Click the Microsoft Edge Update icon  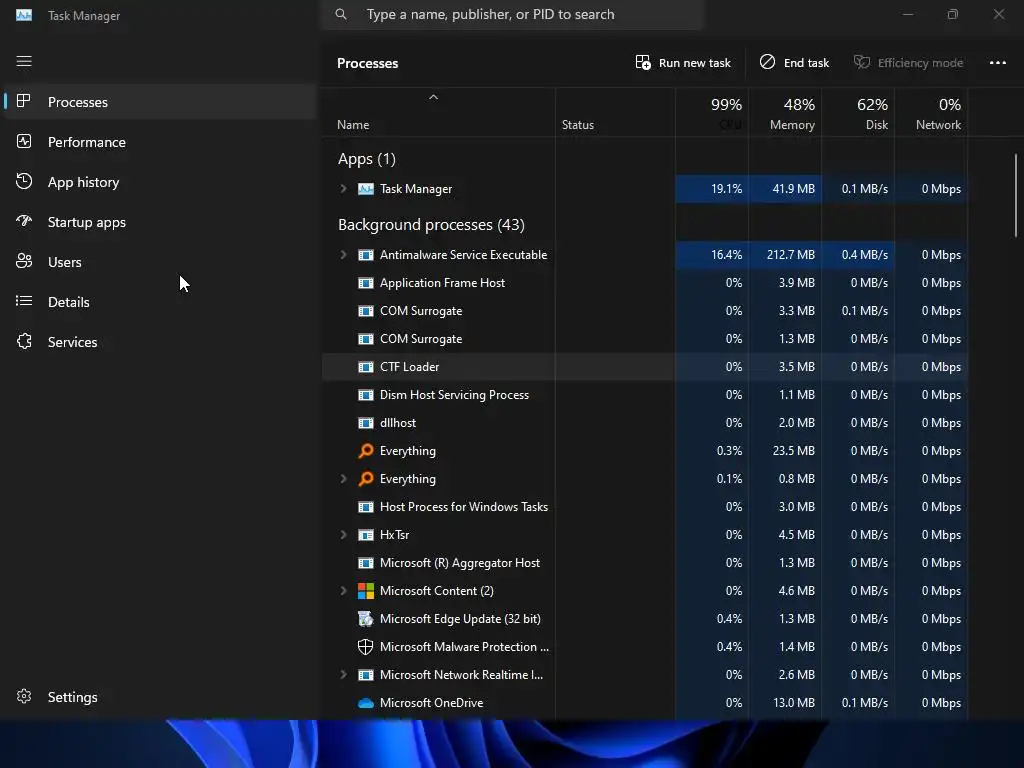[x=366, y=618]
